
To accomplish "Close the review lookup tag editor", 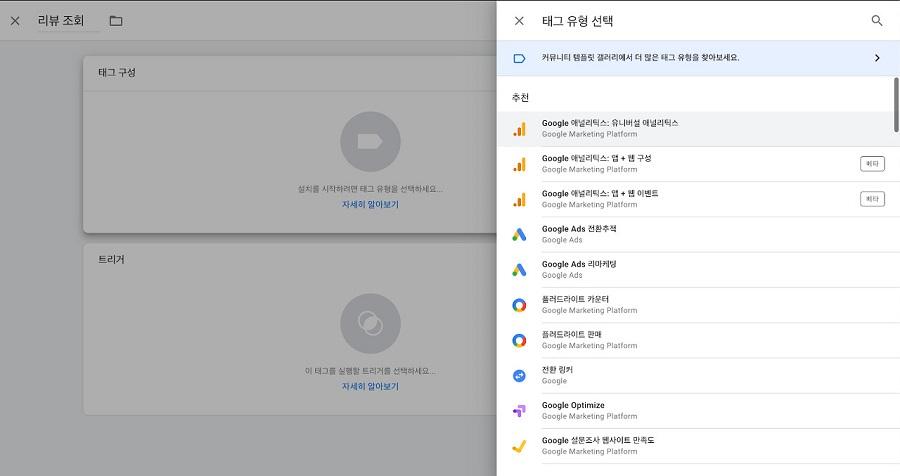I will pyautogui.click(x=15, y=21).
